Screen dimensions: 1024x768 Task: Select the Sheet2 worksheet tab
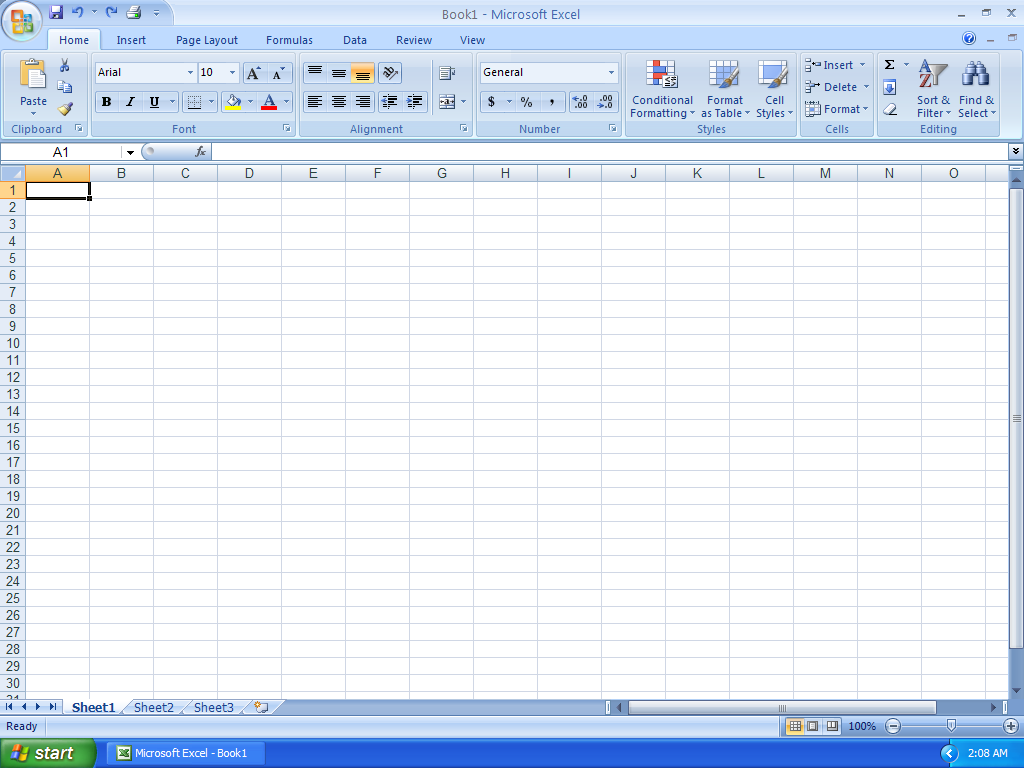point(152,707)
